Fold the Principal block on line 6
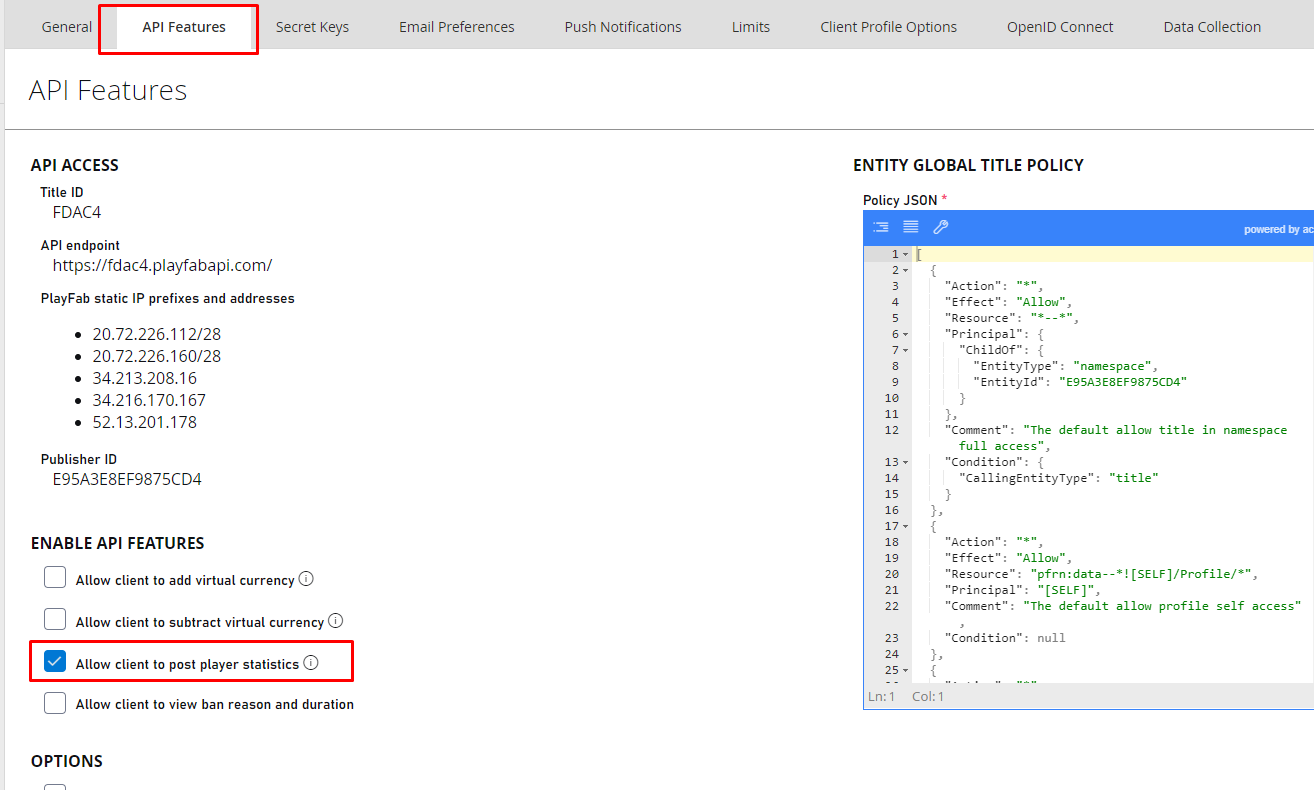The image size is (1314, 790). click(x=905, y=334)
